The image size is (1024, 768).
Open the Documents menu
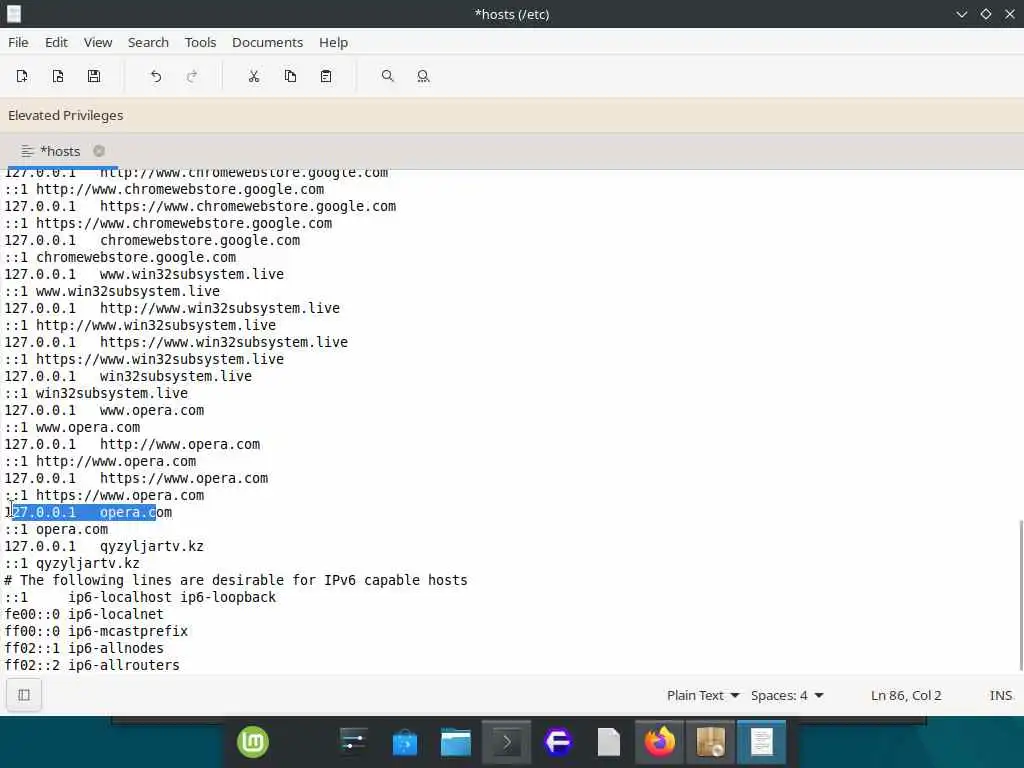click(x=267, y=42)
